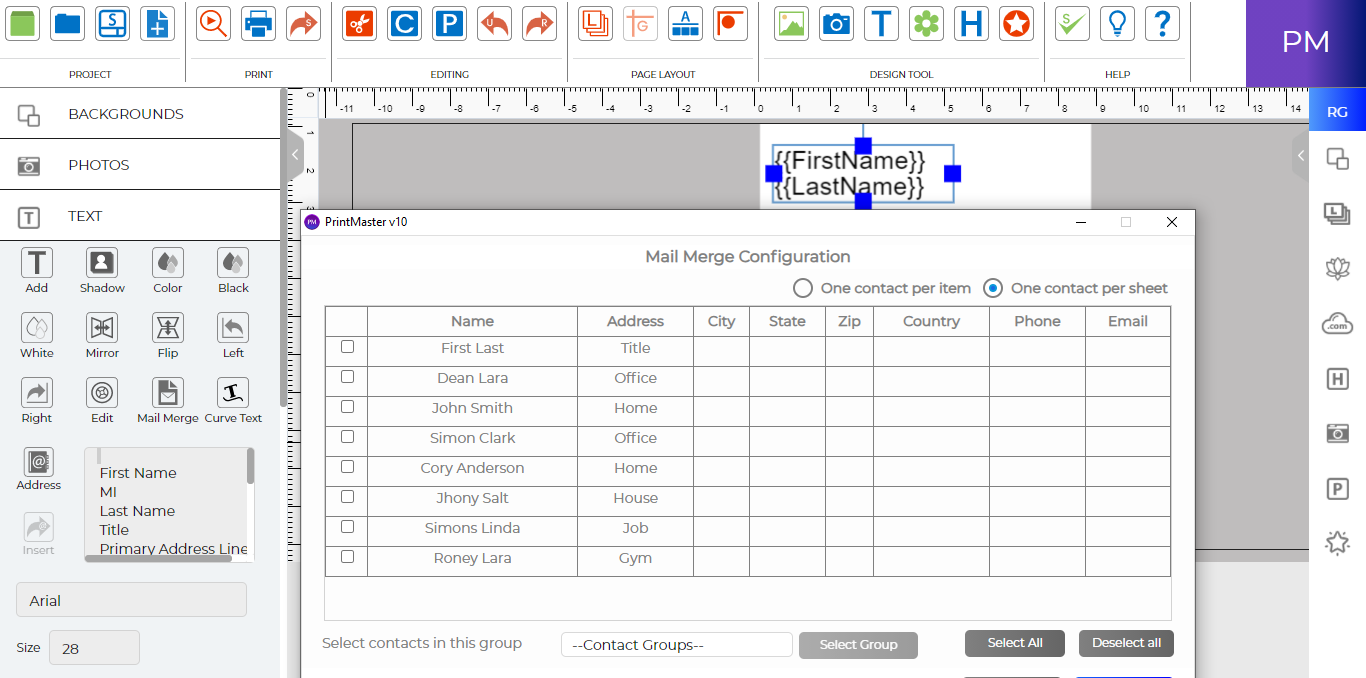Click the red star design tool icon

click(x=1016, y=23)
